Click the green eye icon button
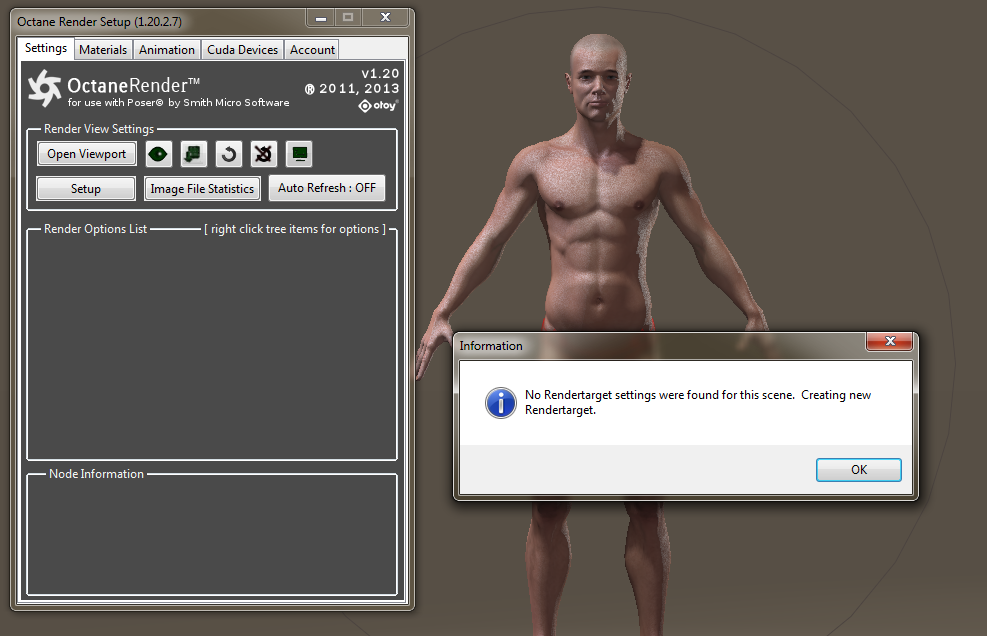Viewport: 987px width, 636px height. [x=159, y=154]
